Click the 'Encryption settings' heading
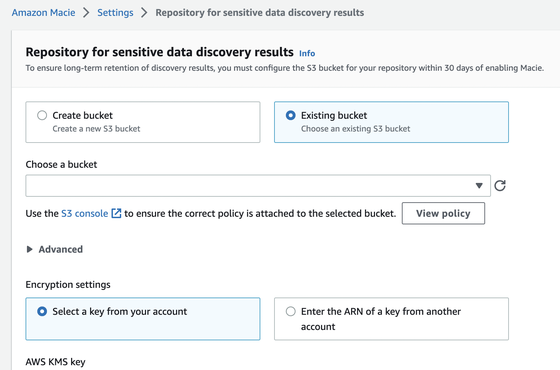This screenshot has height=370, width=560. [68, 285]
